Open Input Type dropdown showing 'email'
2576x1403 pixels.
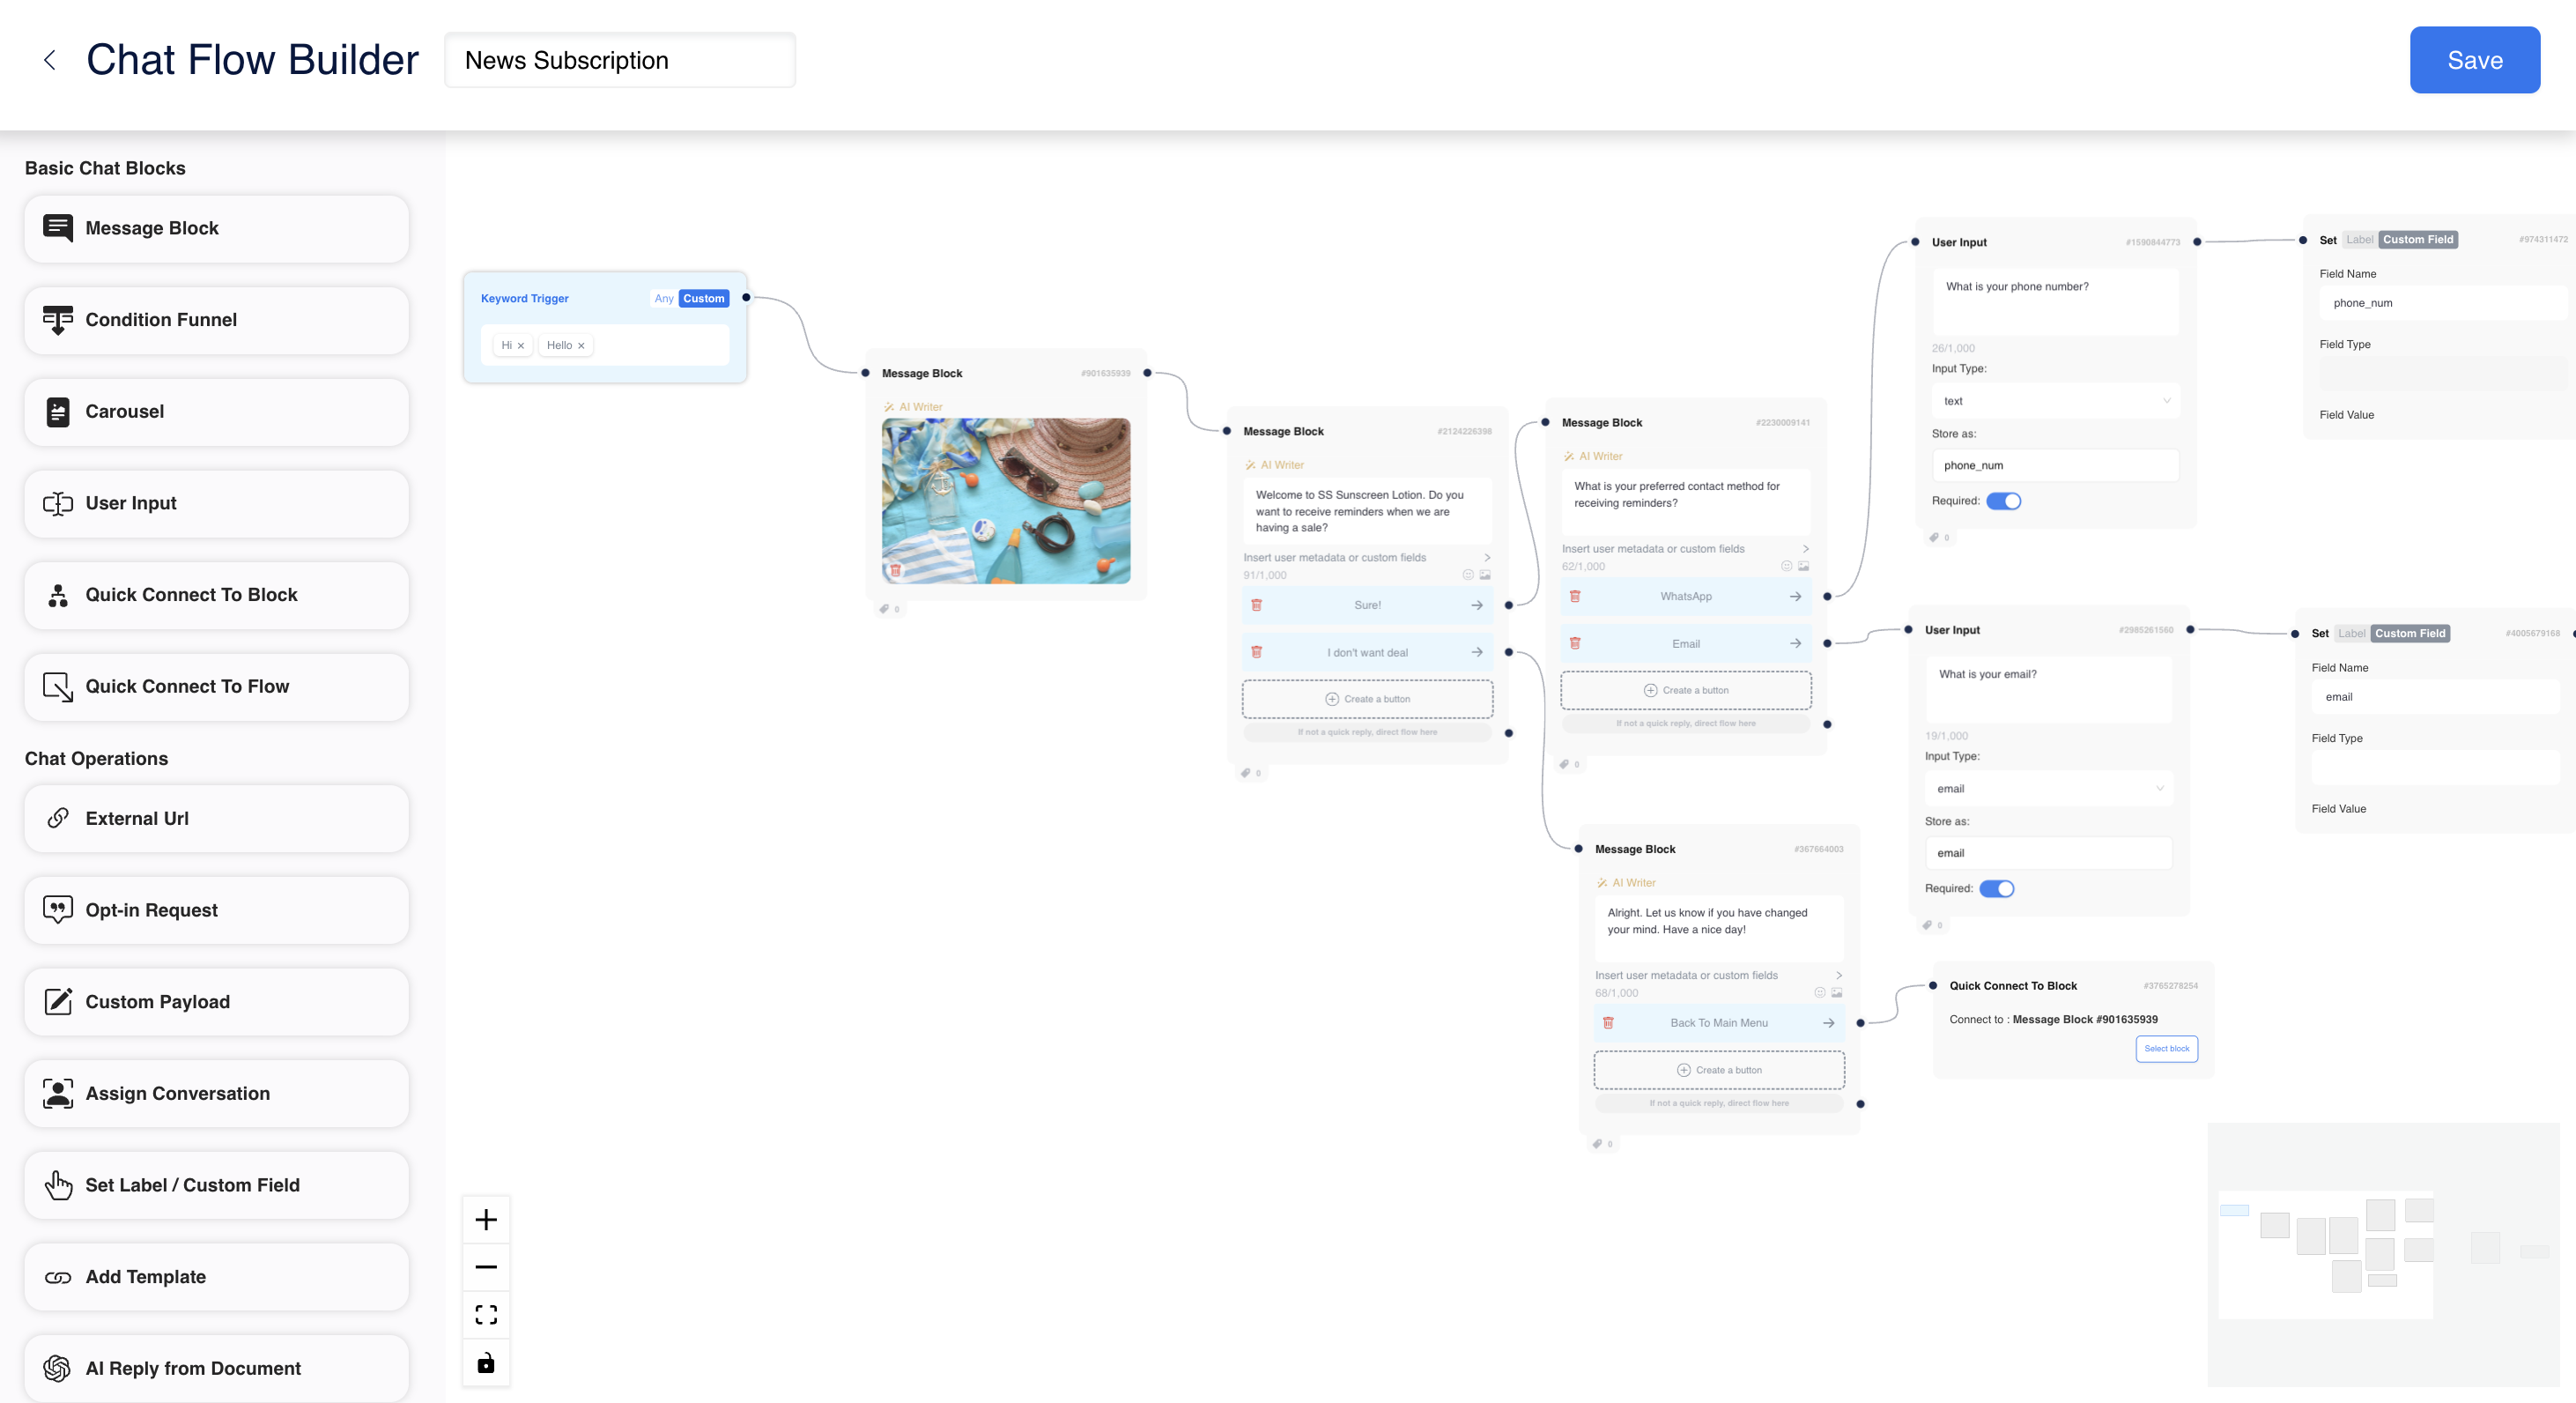click(x=2047, y=788)
